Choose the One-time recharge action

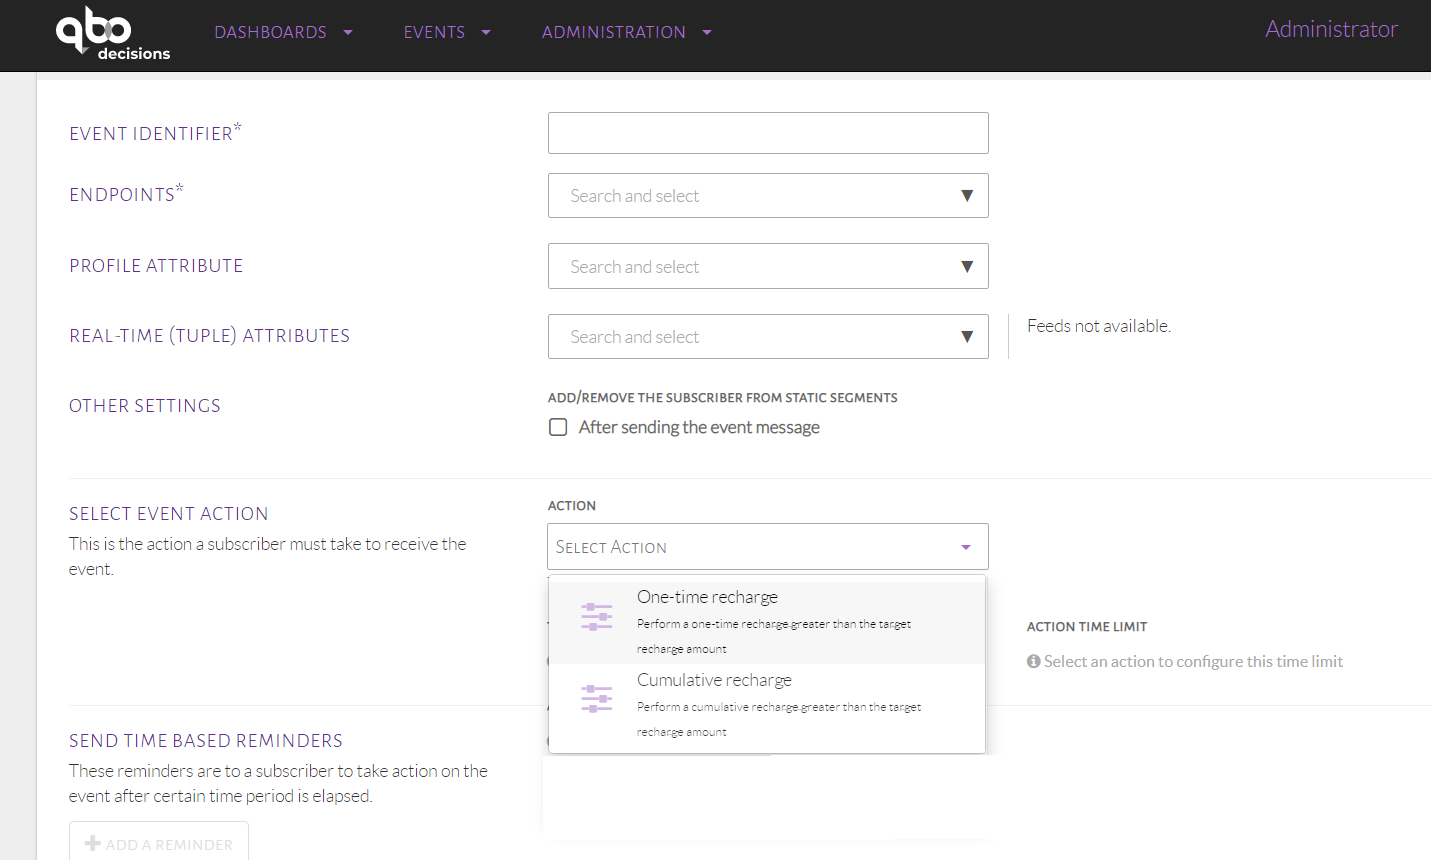[x=767, y=622]
